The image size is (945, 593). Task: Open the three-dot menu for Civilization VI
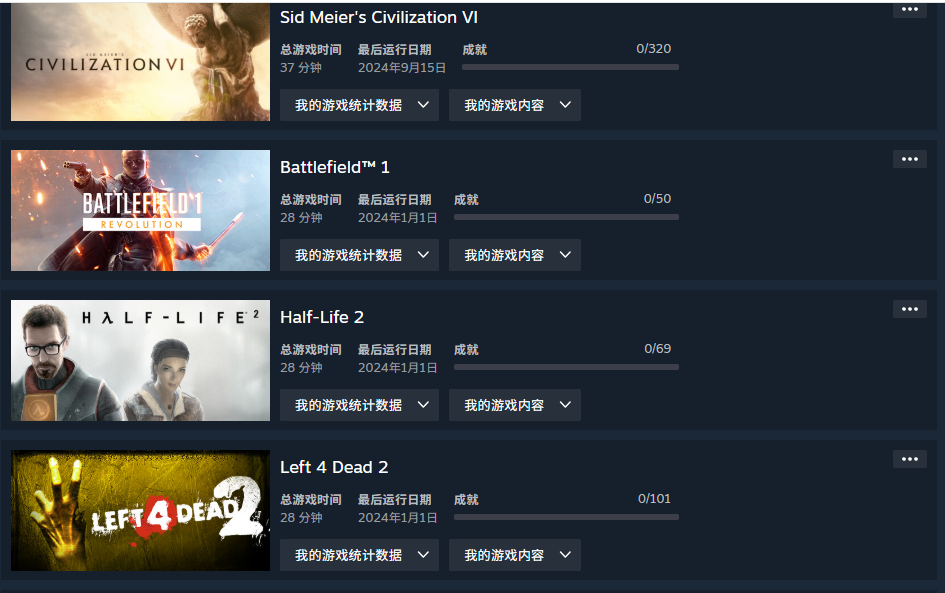909,10
